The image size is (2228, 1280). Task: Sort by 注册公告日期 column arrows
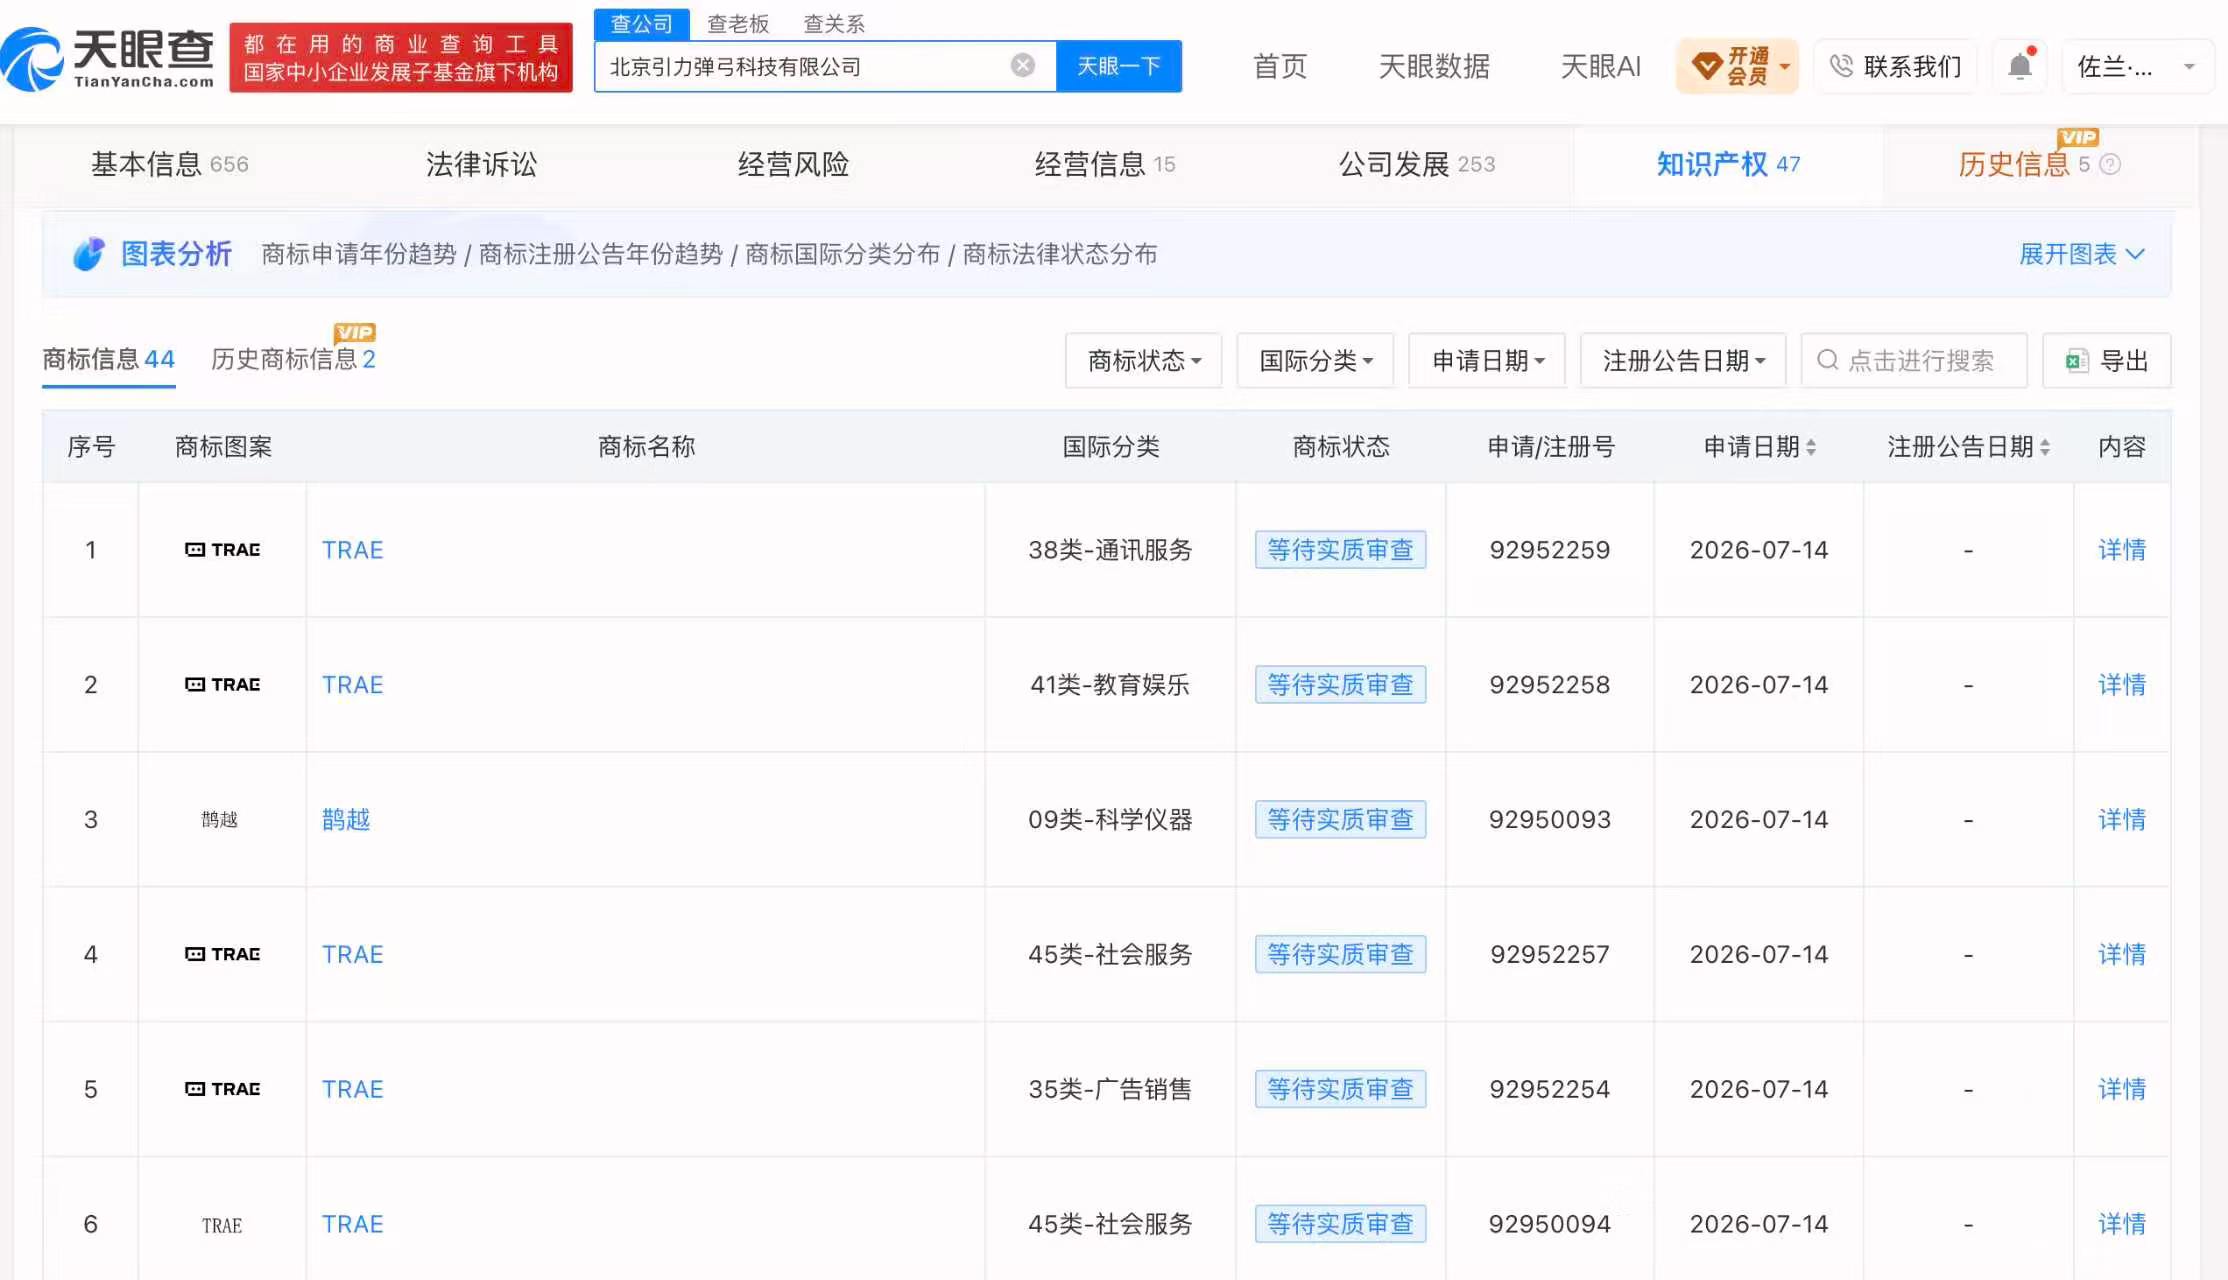tap(2045, 447)
